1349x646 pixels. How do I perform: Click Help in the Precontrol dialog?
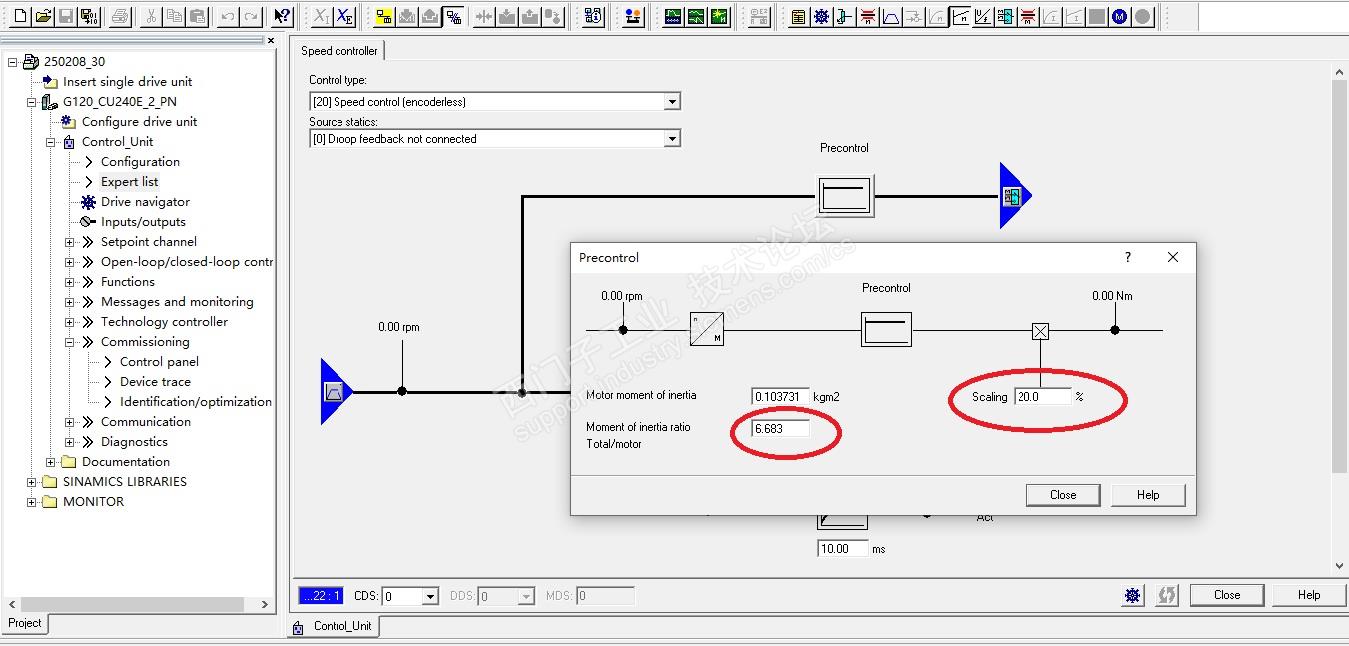click(x=1148, y=495)
